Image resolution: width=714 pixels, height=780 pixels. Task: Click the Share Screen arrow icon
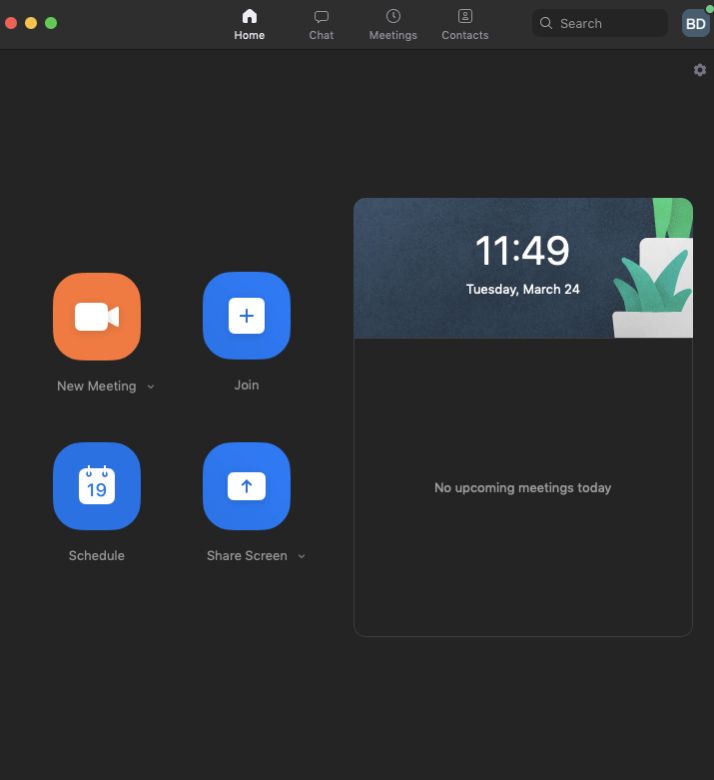(x=246, y=486)
